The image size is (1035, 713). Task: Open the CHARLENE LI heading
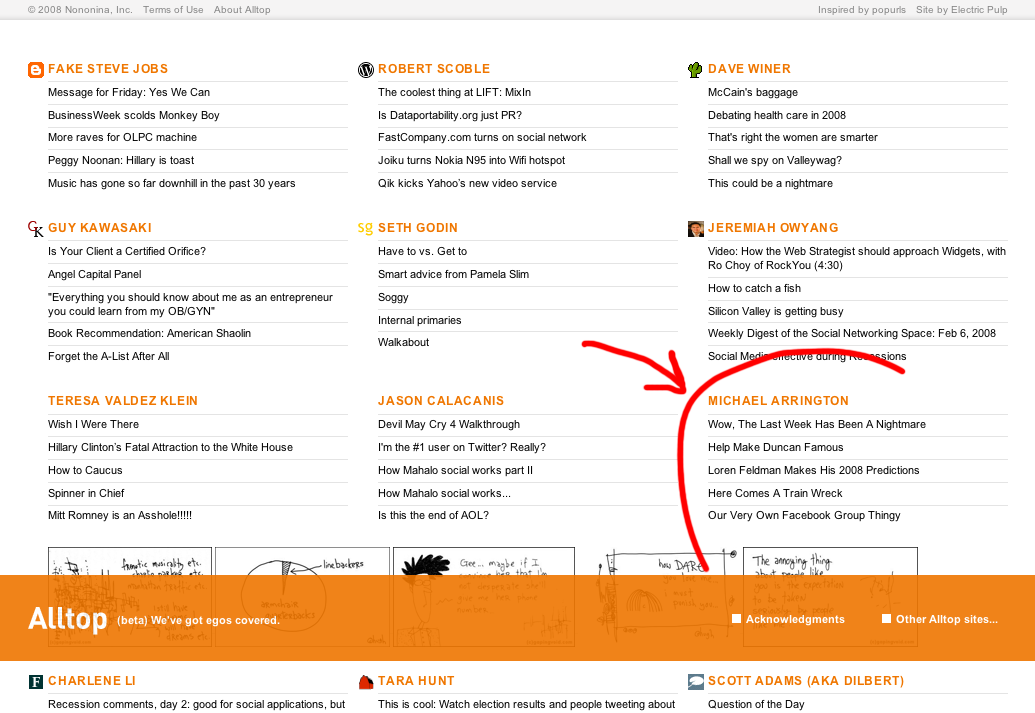click(92, 681)
